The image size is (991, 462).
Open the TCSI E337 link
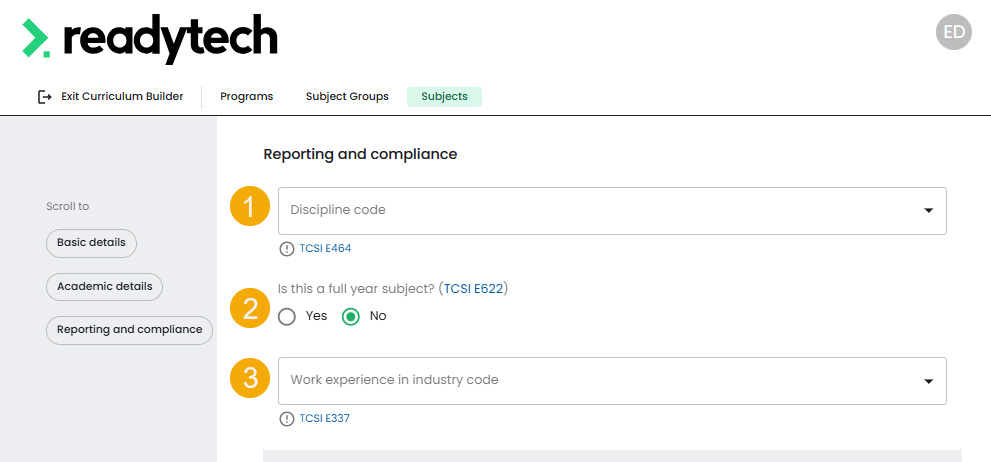point(324,418)
